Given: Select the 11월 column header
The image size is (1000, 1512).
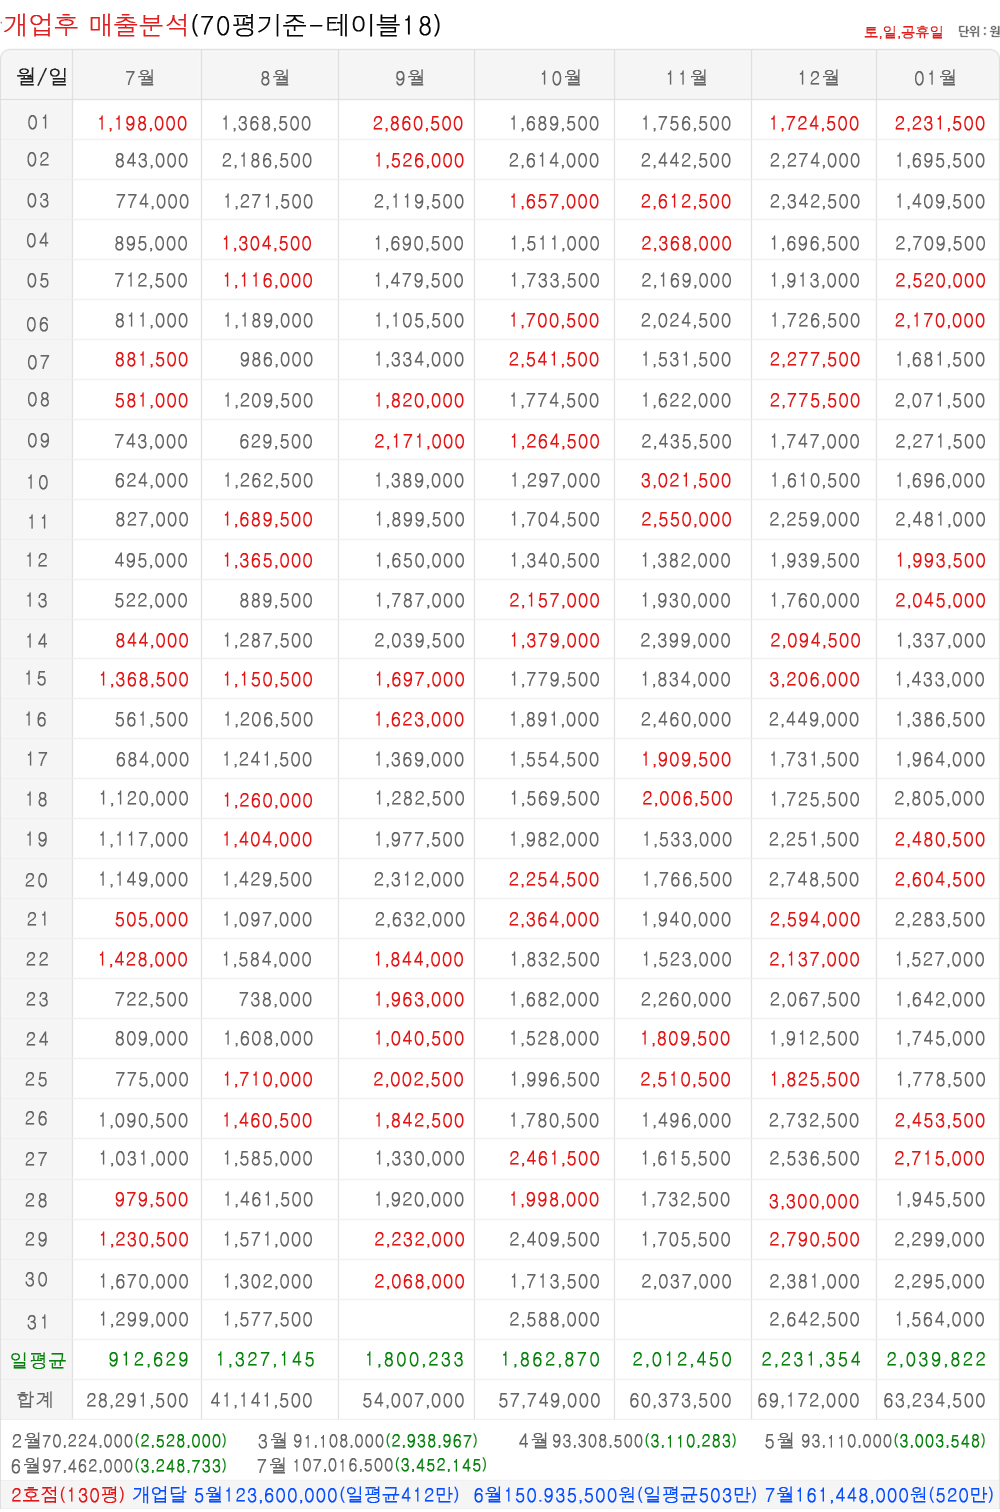Looking at the screenshot, I should [687, 78].
